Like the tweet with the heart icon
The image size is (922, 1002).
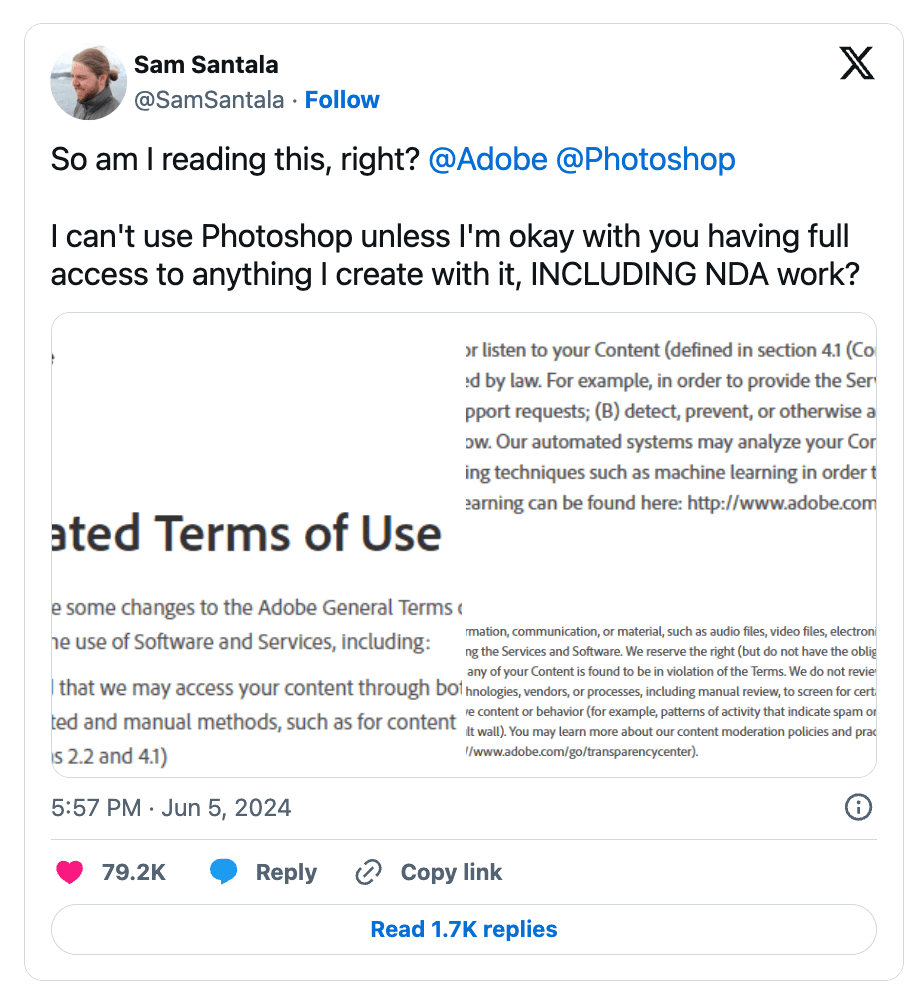[x=70, y=872]
